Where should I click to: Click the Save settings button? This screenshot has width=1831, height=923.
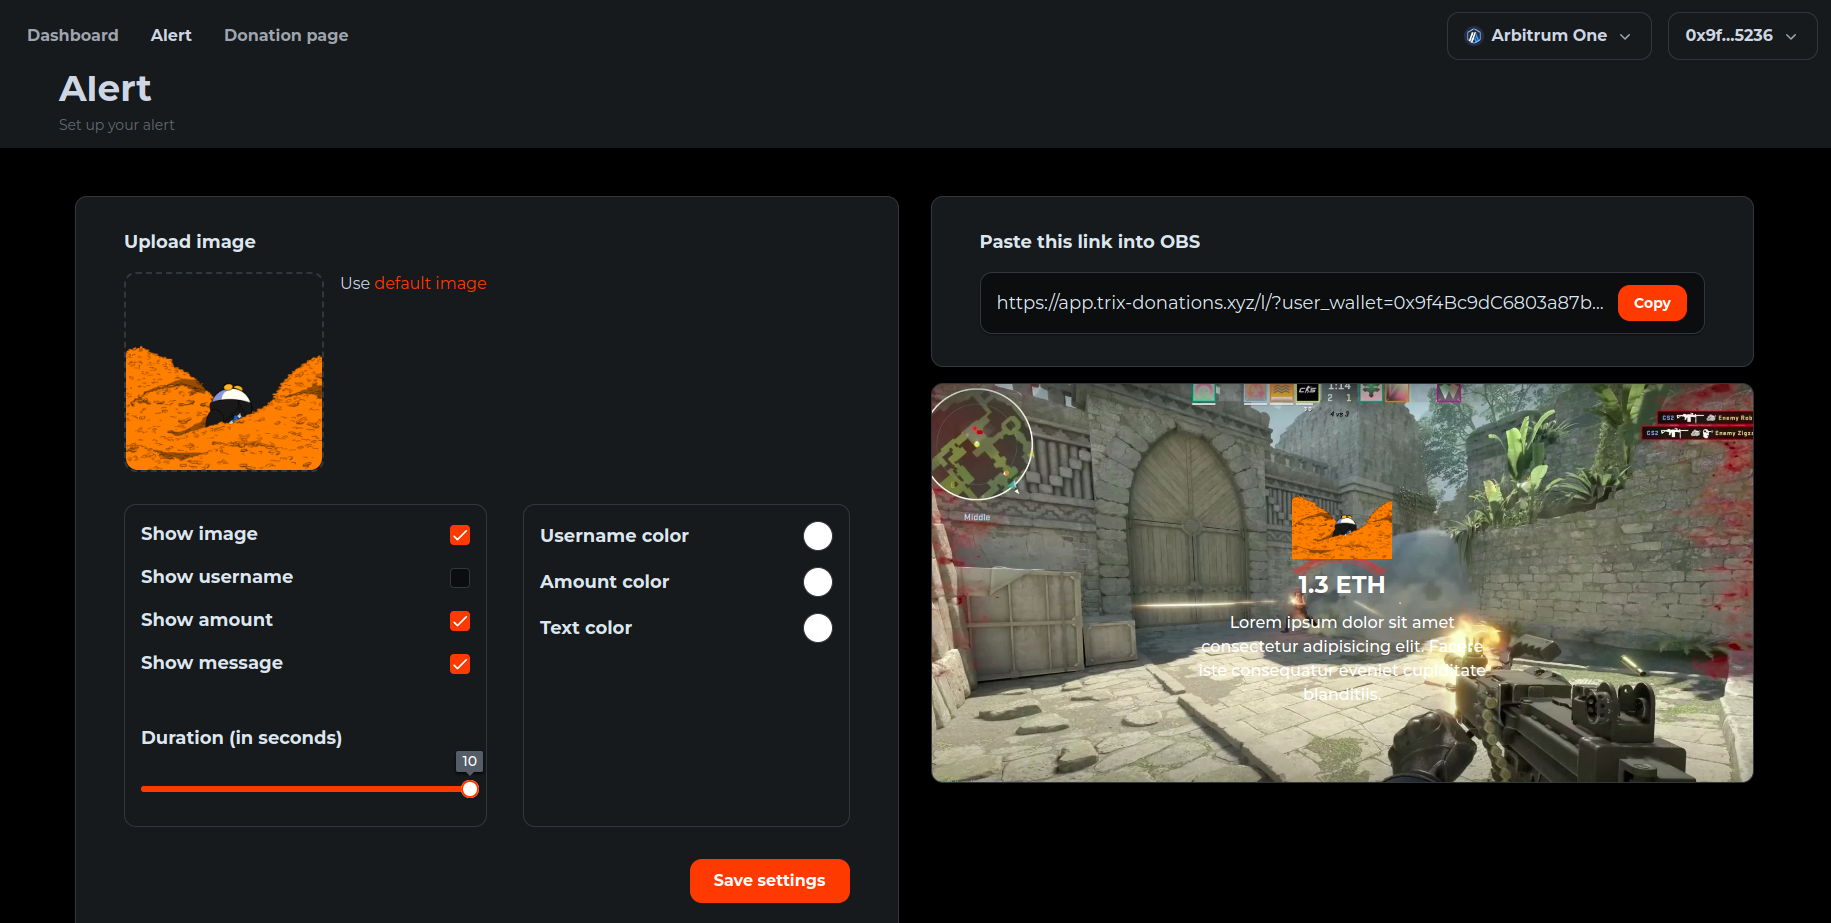(x=770, y=881)
